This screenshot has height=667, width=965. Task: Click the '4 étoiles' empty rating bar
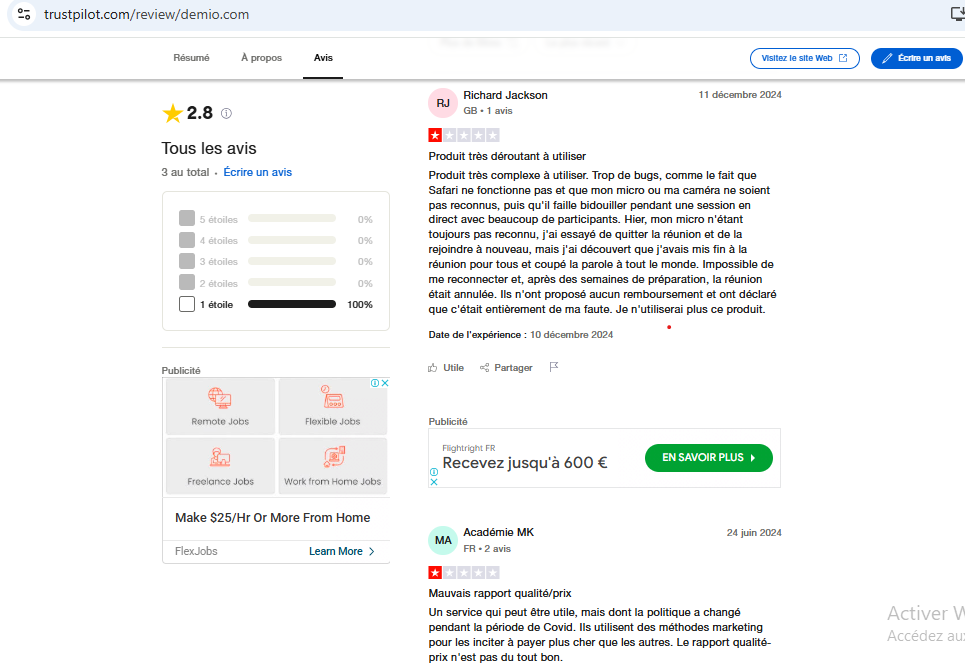tap(292, 240)
